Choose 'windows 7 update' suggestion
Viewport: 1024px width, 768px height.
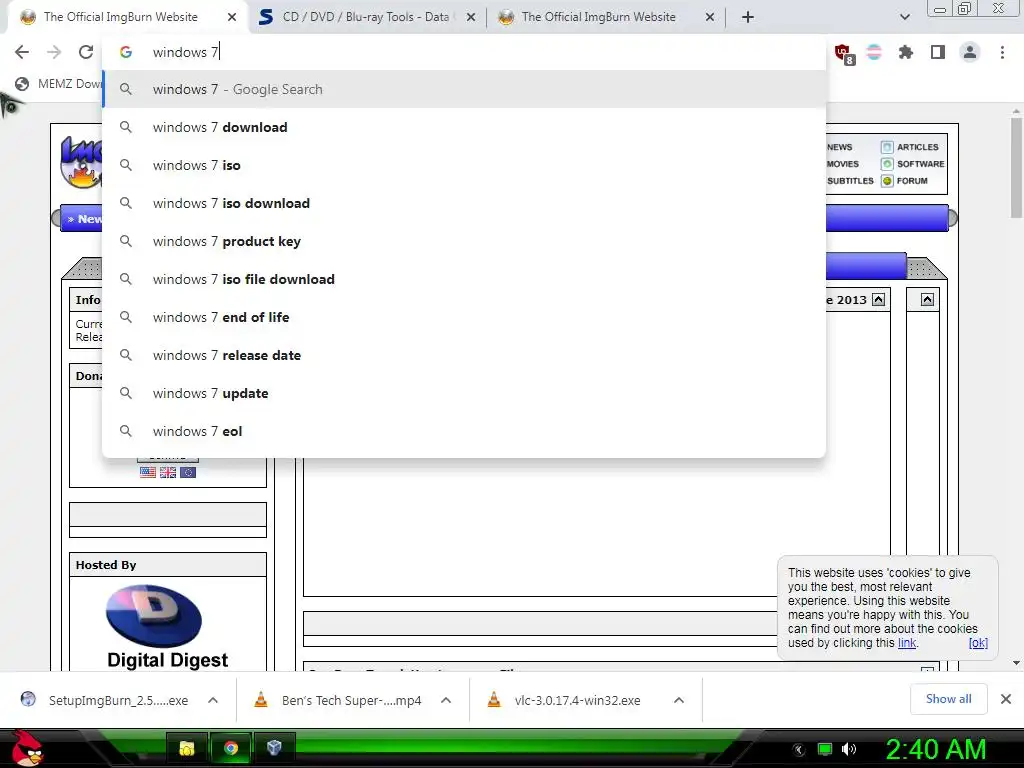pos(464,393)
